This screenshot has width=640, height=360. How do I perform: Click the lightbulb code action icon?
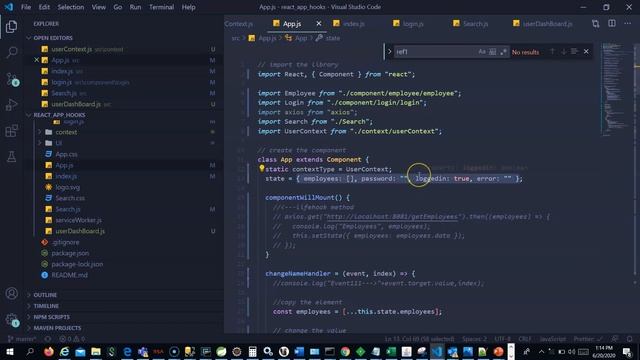pyautogui.click(x=262, y=168)
